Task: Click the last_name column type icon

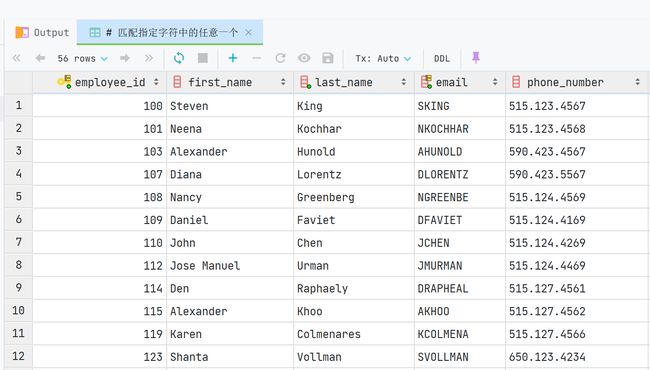Action: (305, 82)
